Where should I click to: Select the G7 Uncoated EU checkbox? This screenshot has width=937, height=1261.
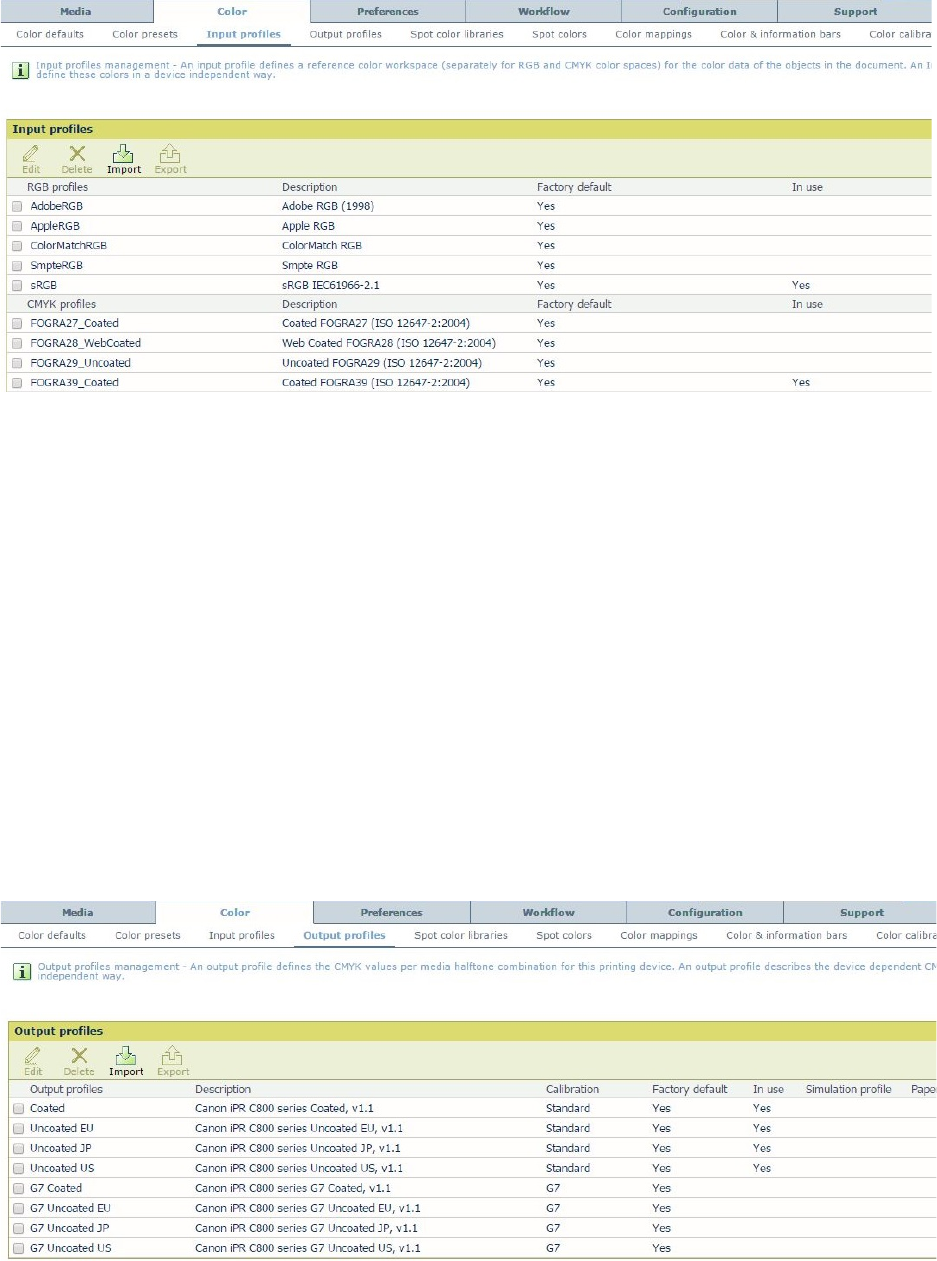(x=19, y=1209)
